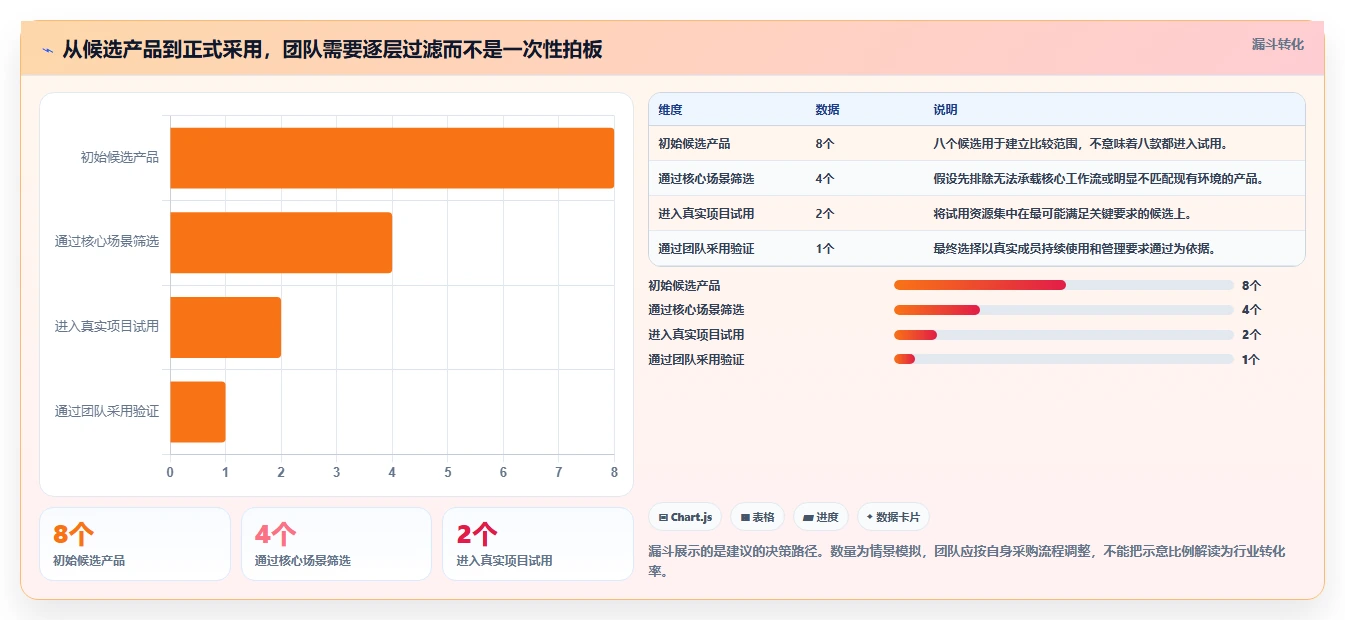This screenshot has height=620, width=1345.
Task: Select the Chart.js chip
Action: tap(686, 517)
